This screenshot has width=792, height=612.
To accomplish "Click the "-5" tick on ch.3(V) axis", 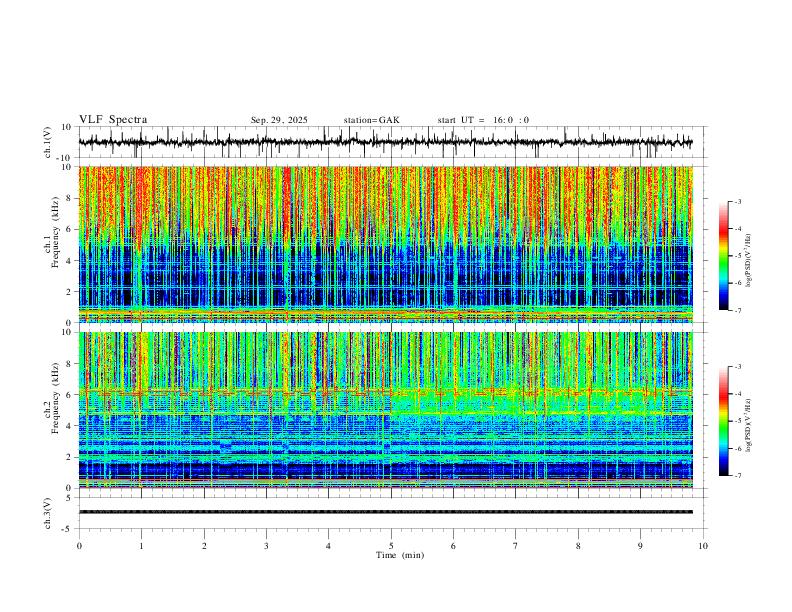I will click(x=68, y=529).
